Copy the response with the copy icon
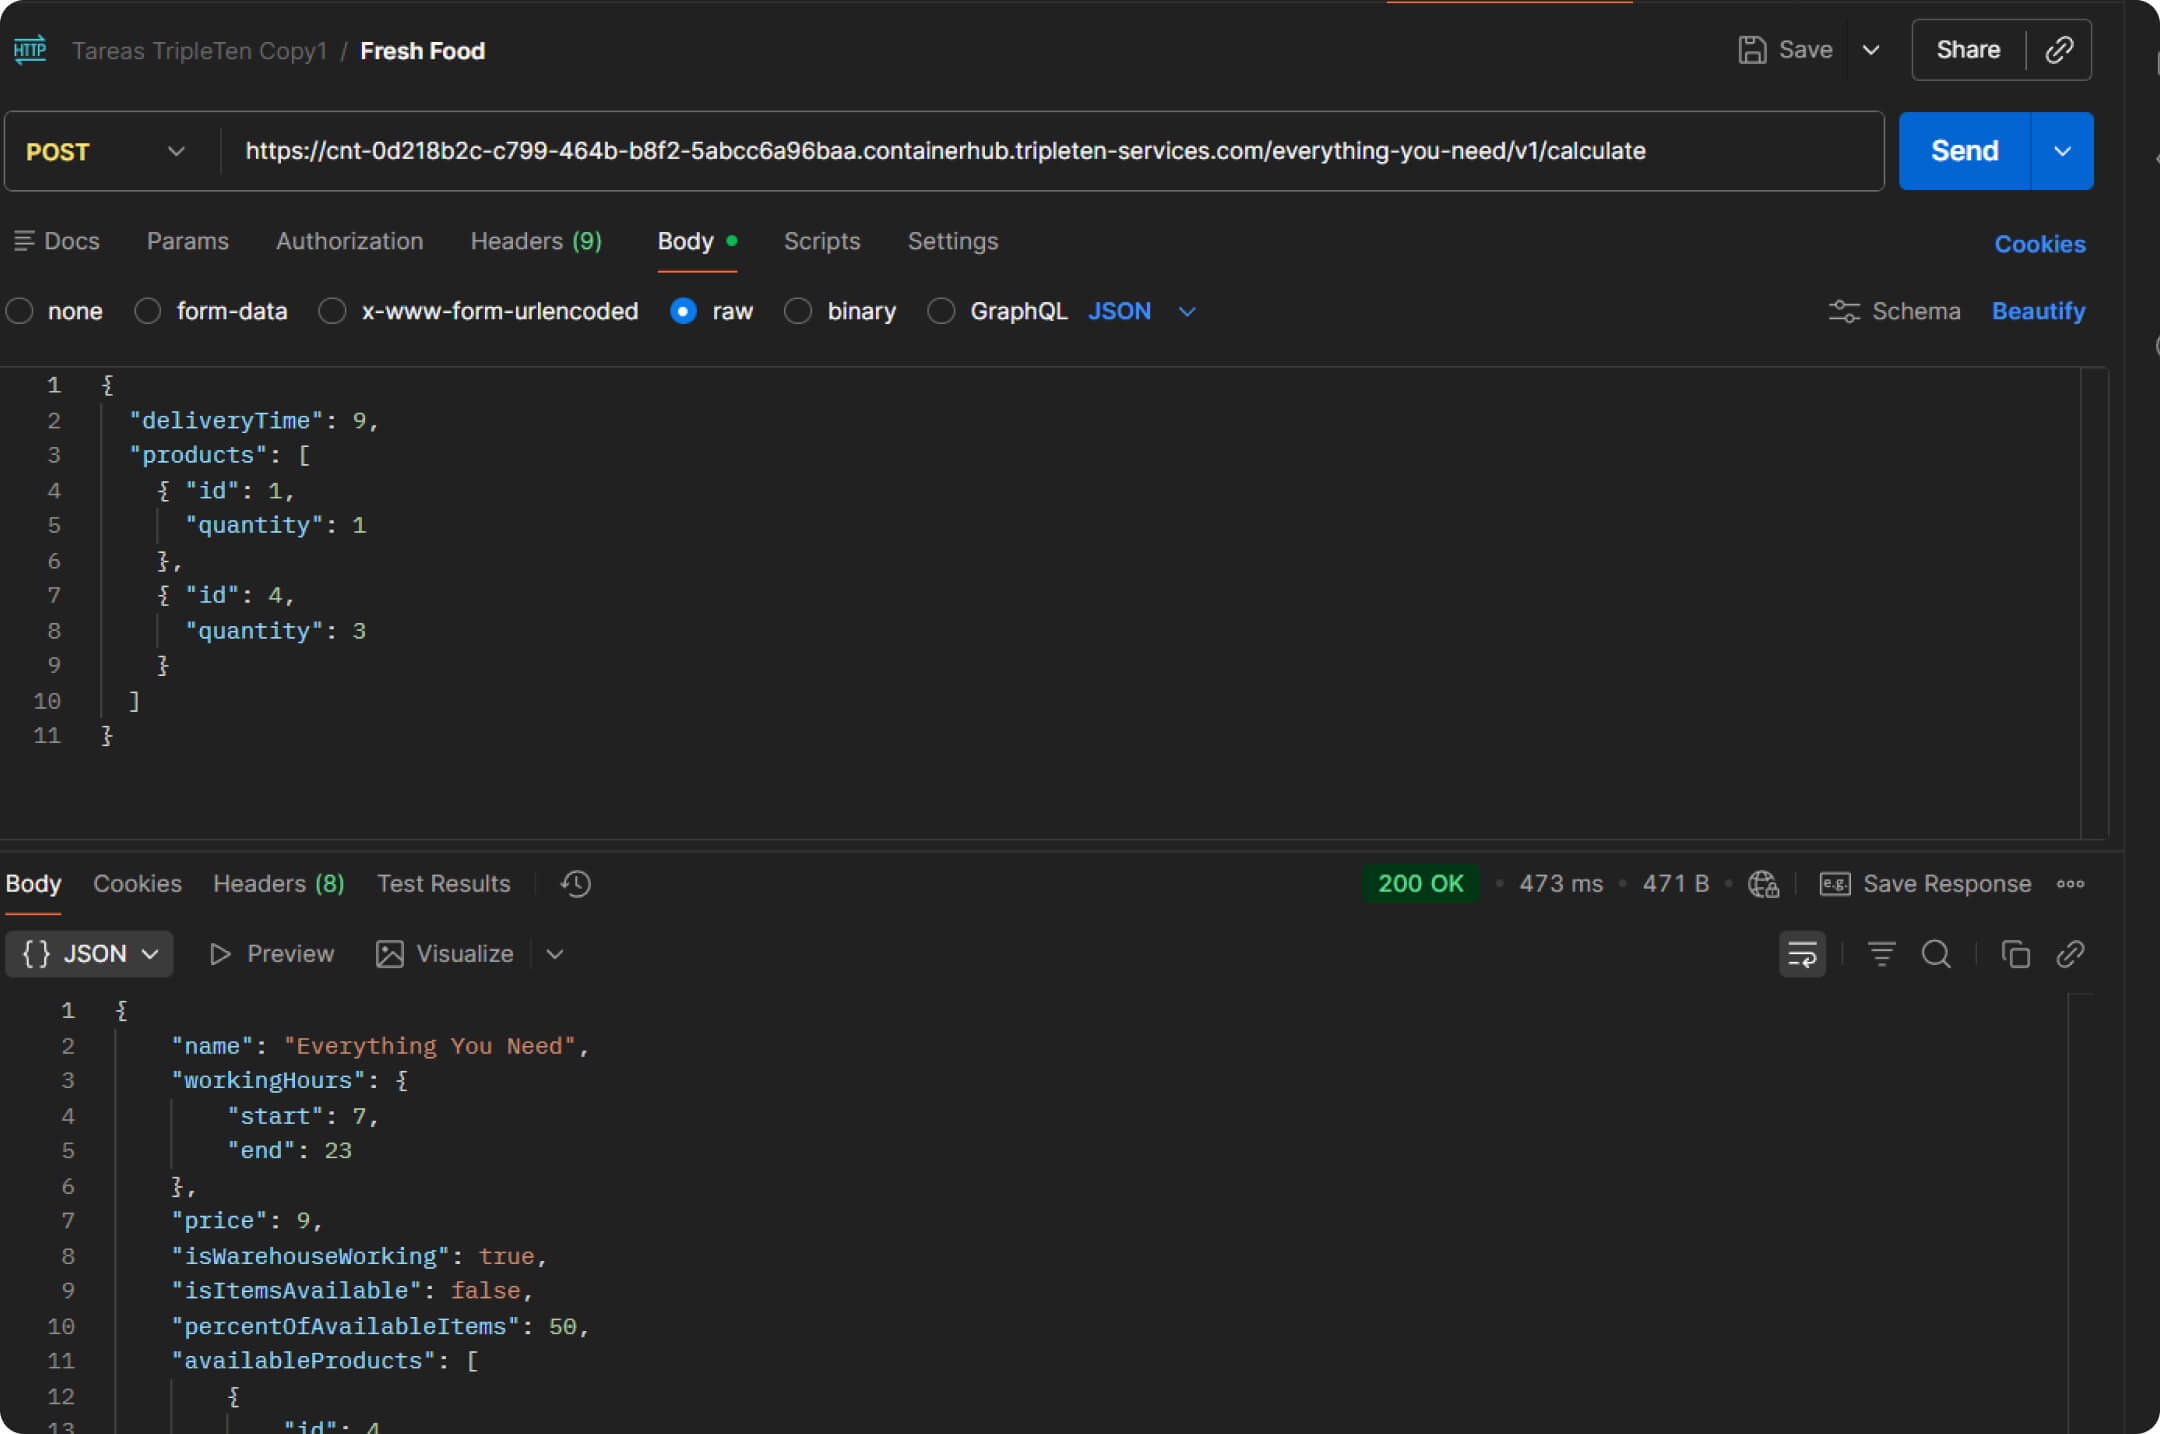The height and width of the screenshot is (1434, 2160). point(2015,954)
